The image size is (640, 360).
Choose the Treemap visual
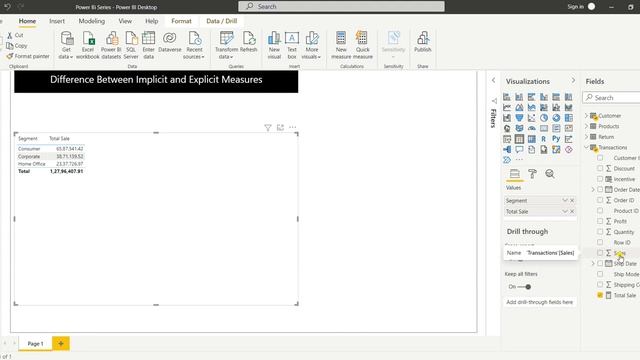(569, 118)
